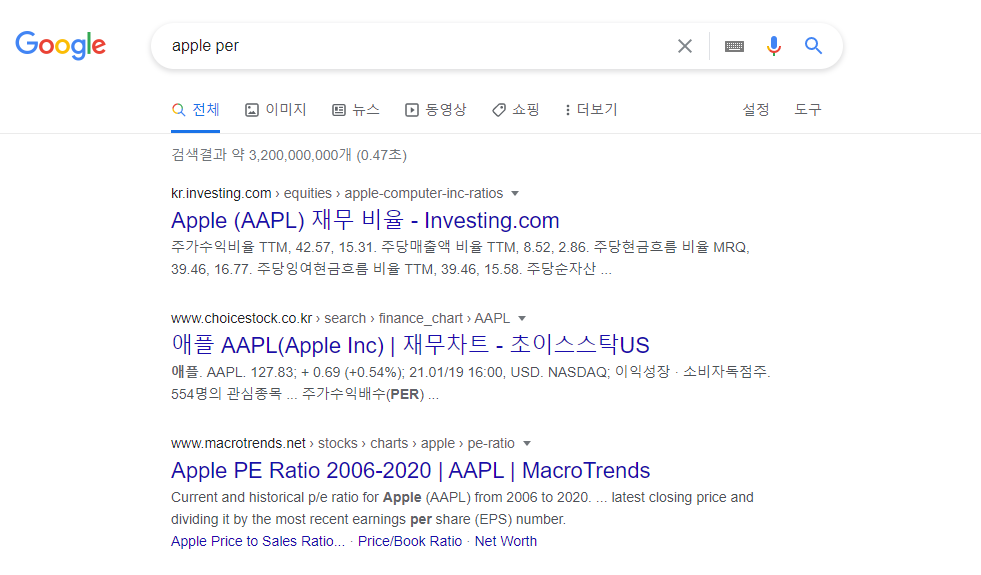Click the snippet starting 'Current and historical p/e ratio'
981x575 pixels.
pyautogui.click(x=462, y=508)
